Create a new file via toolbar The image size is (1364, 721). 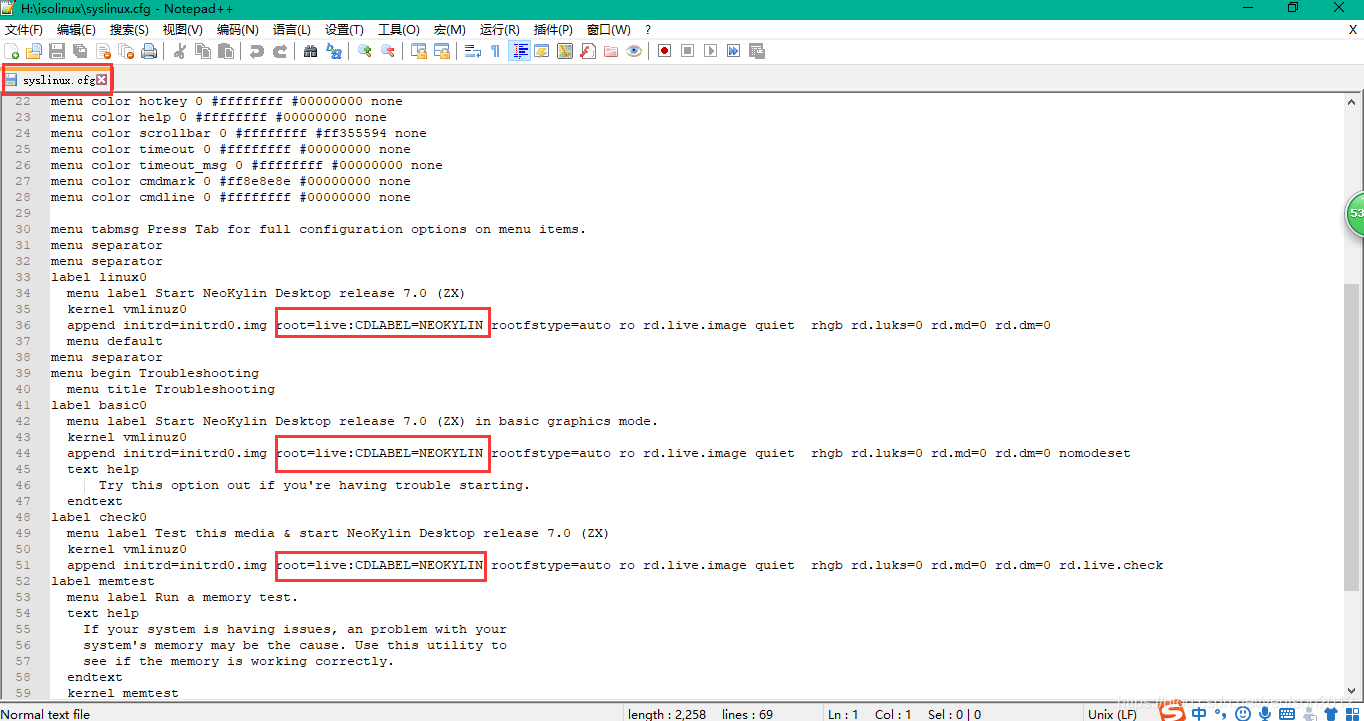[x=12, y=51]
